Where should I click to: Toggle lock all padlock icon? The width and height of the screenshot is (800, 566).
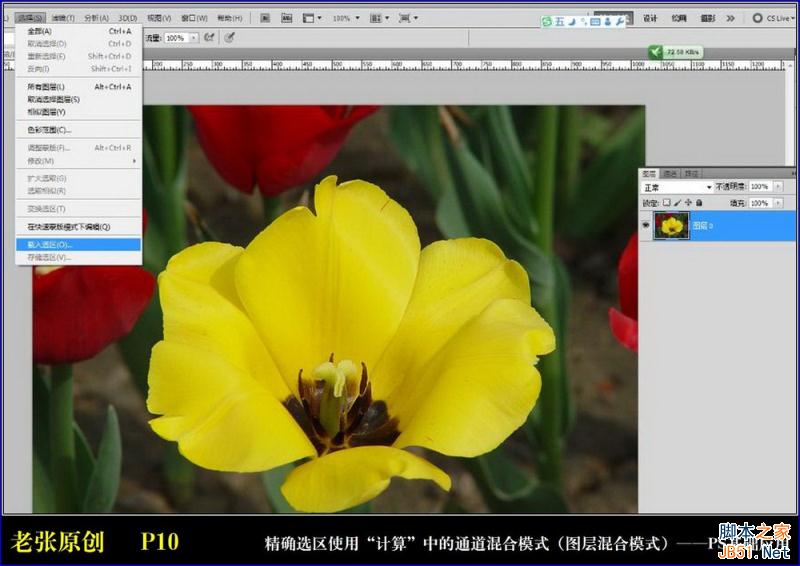[x=699, y=203]
